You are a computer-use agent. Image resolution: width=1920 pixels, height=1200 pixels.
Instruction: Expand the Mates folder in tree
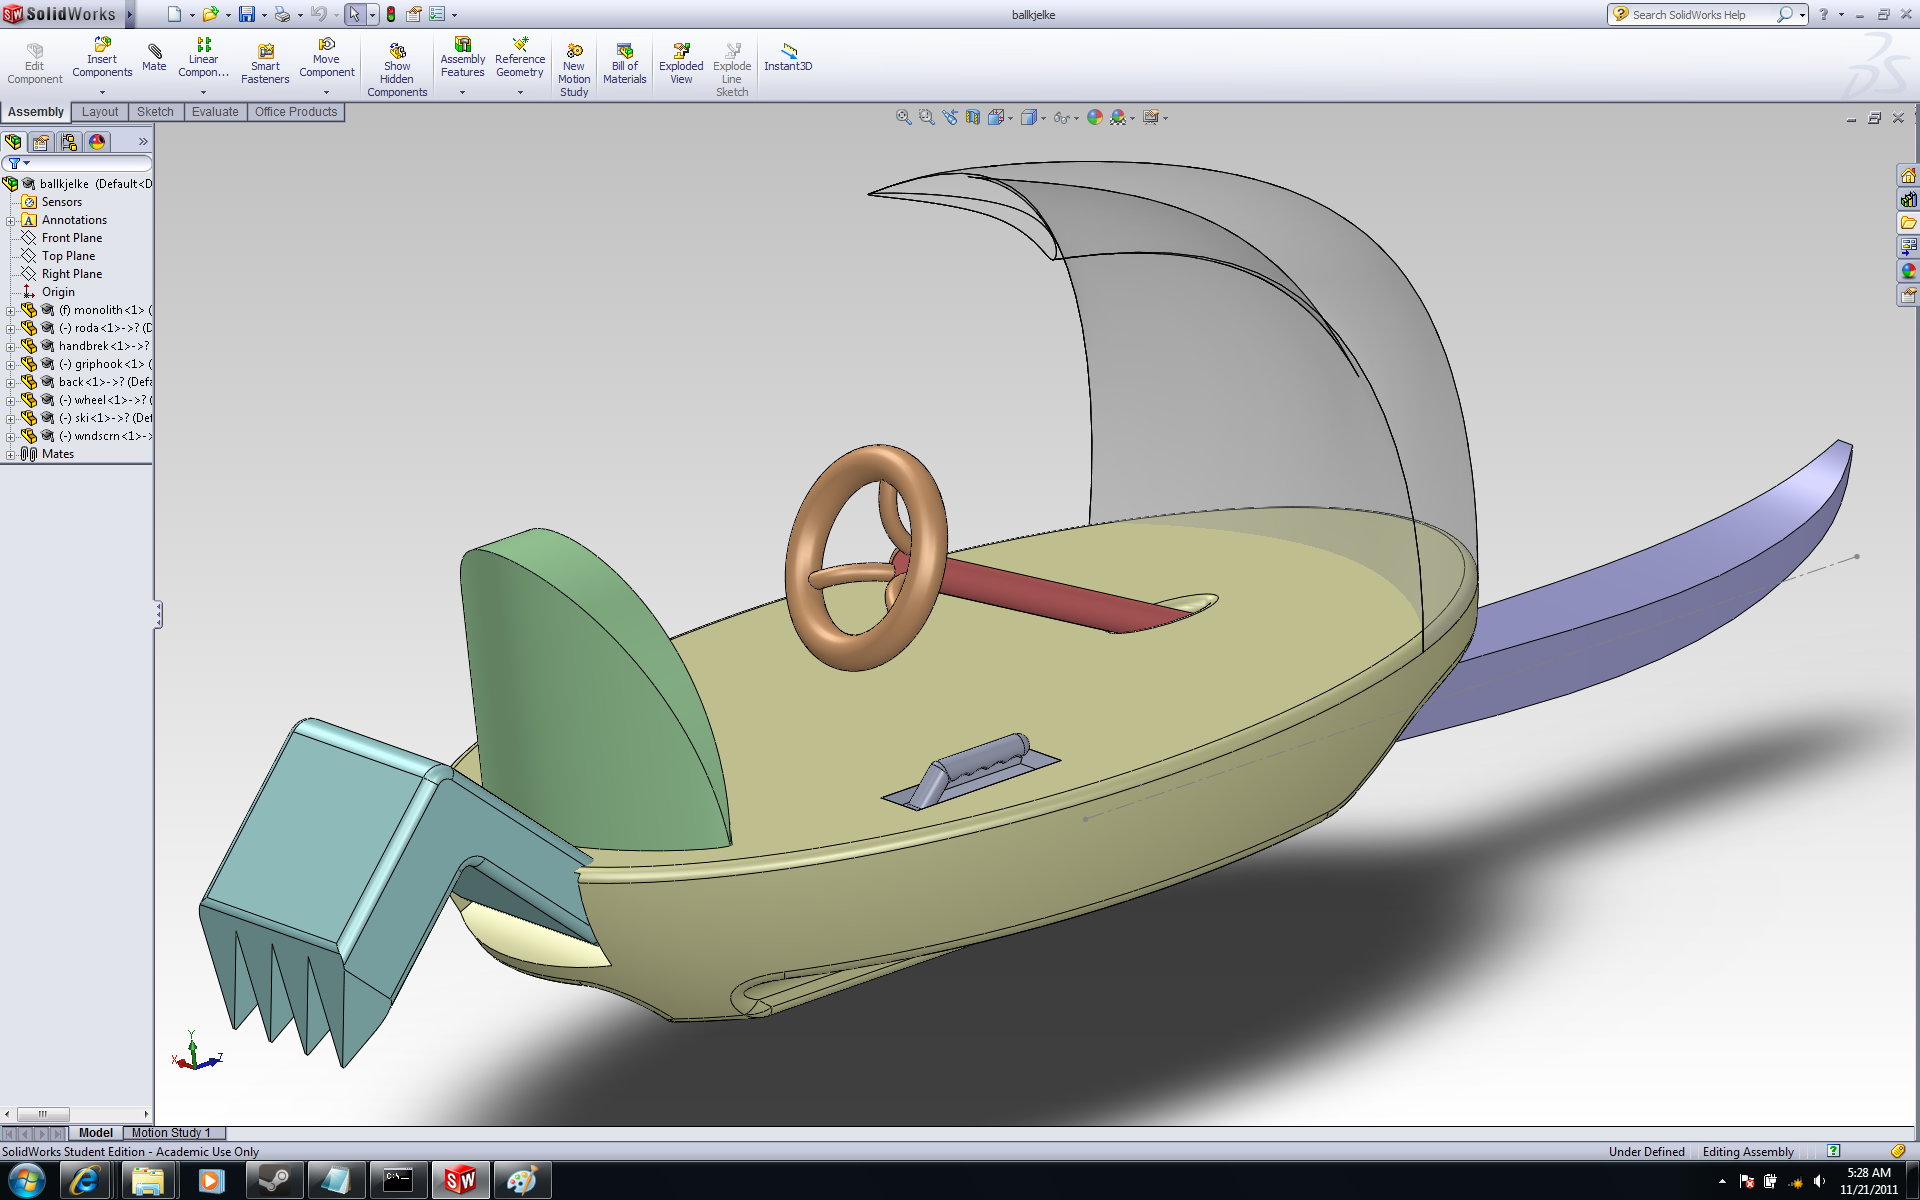pyautogui.click(x=10, y=455)
